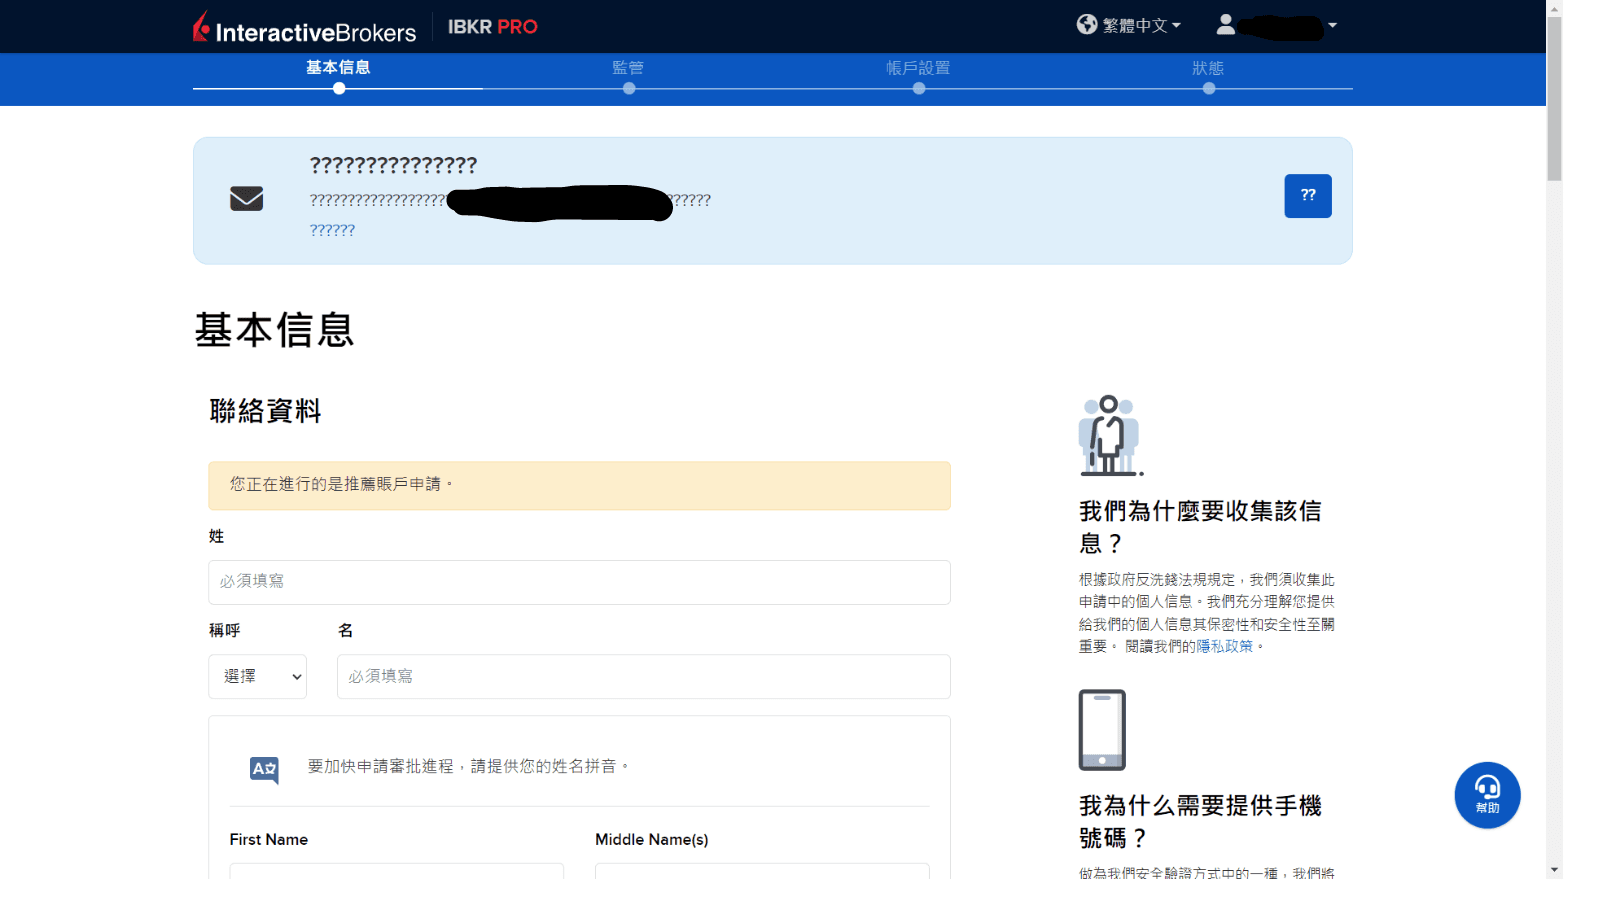Click the 姓 last name input field

coord(578,582)
